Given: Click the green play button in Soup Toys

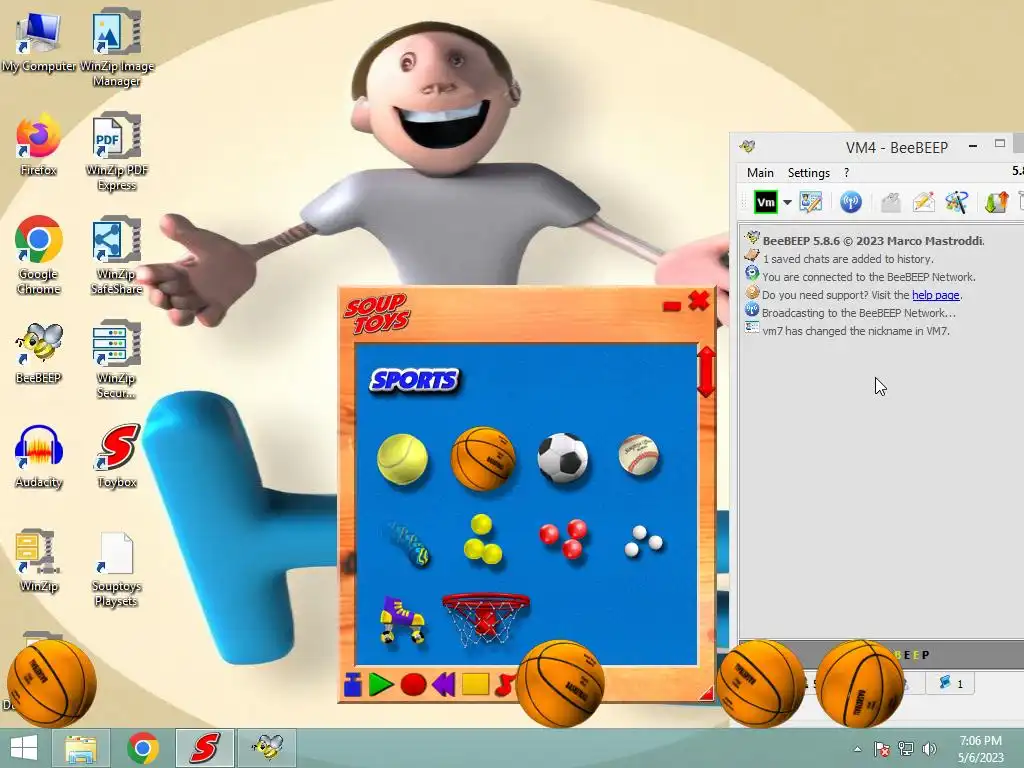Looking at the screenshot, I should coord(380,684).
